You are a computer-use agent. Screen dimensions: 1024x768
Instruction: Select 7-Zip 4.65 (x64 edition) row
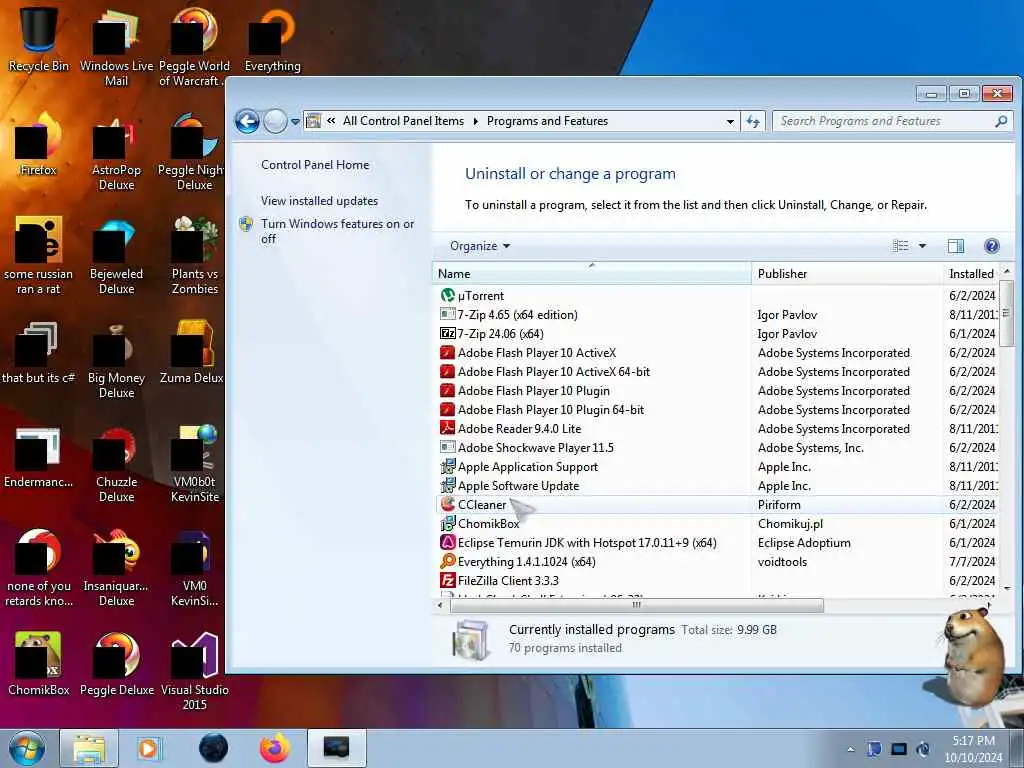click(716, 315)
